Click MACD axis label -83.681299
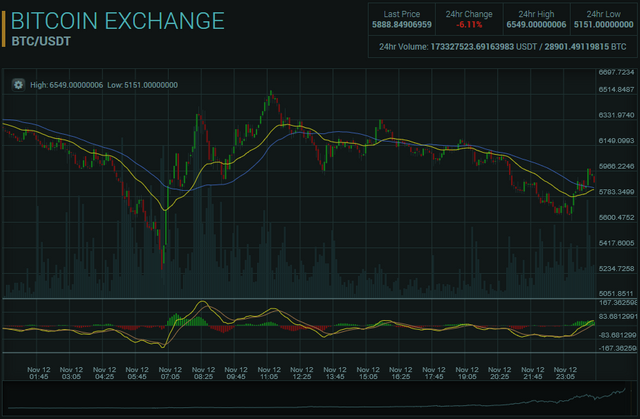640x419 pixels. 618,335
